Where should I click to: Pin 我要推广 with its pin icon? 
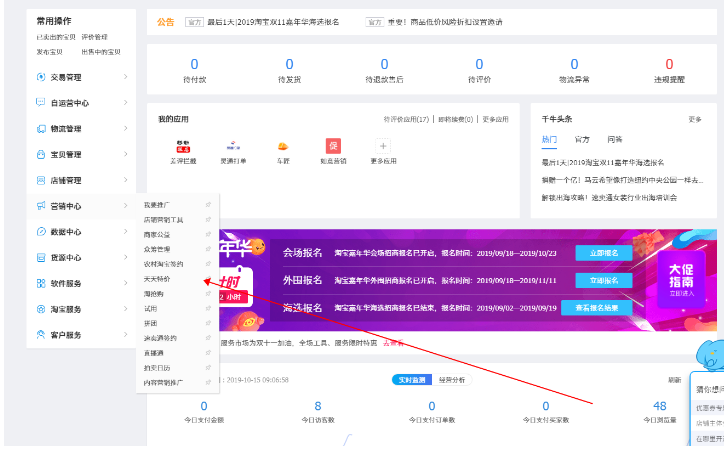click(x=208, y=205)
